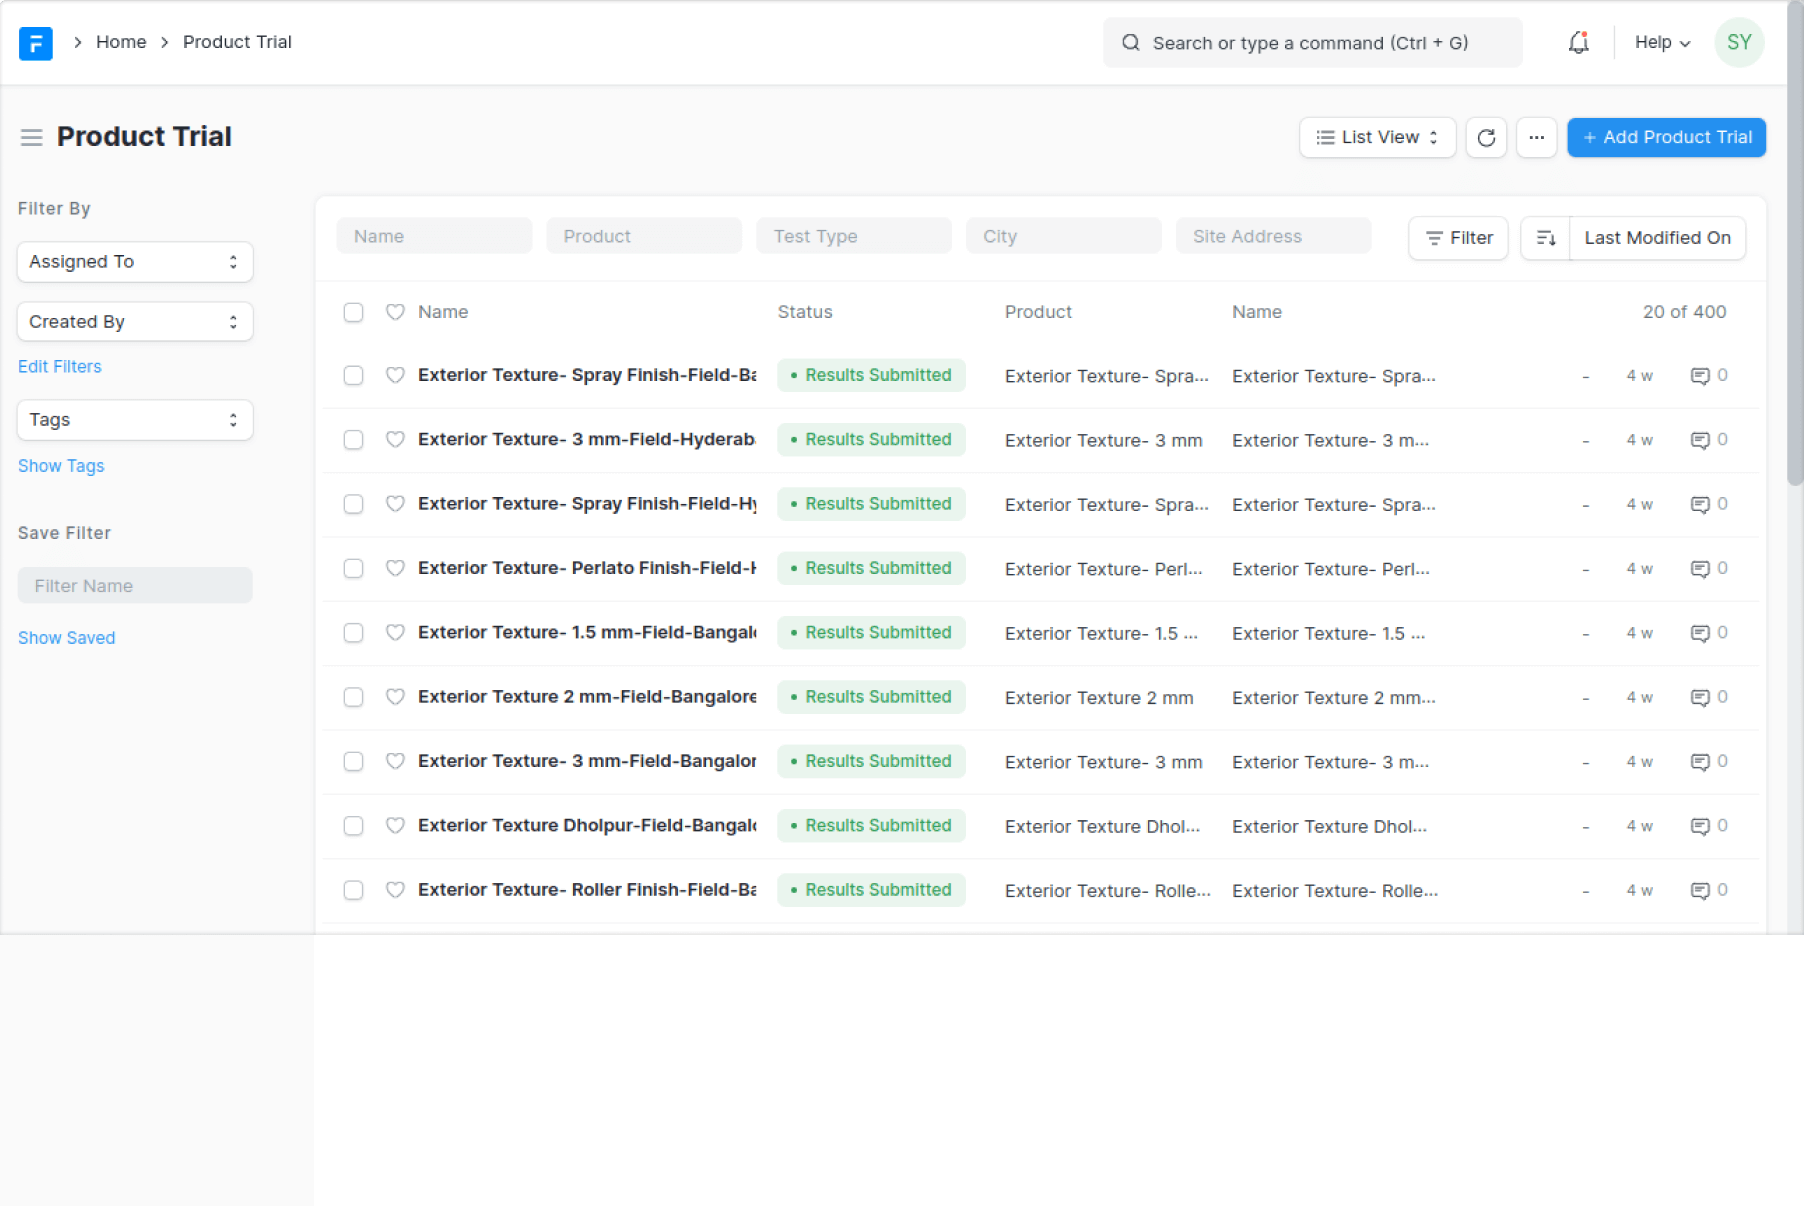Open the SY user avatar menu
The image size is (1805, 1207).
point(1738,43)
